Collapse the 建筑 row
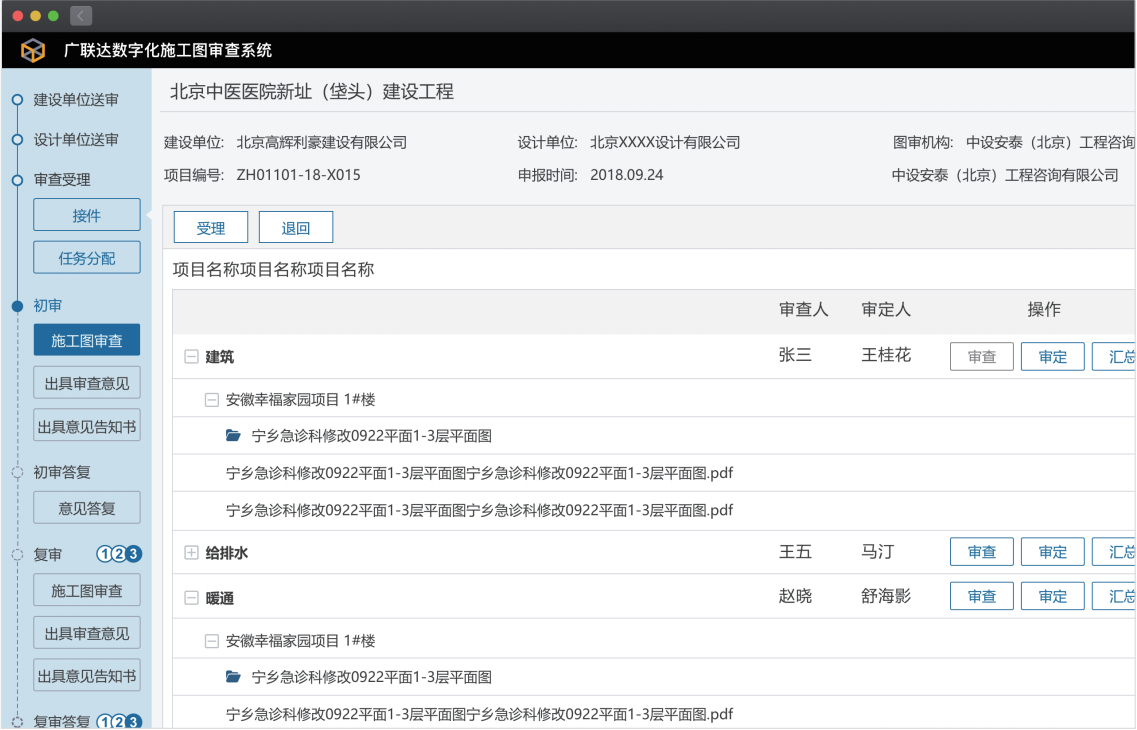1137x730 pixels. point(191,357)
